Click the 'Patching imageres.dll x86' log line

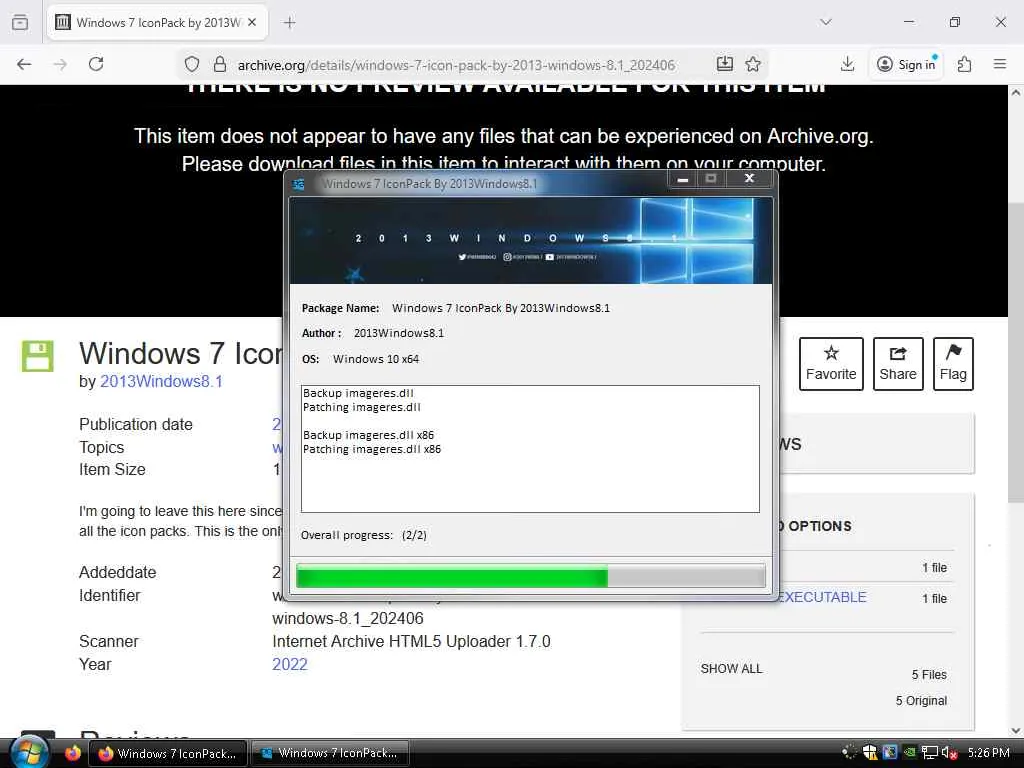(372, 449)
